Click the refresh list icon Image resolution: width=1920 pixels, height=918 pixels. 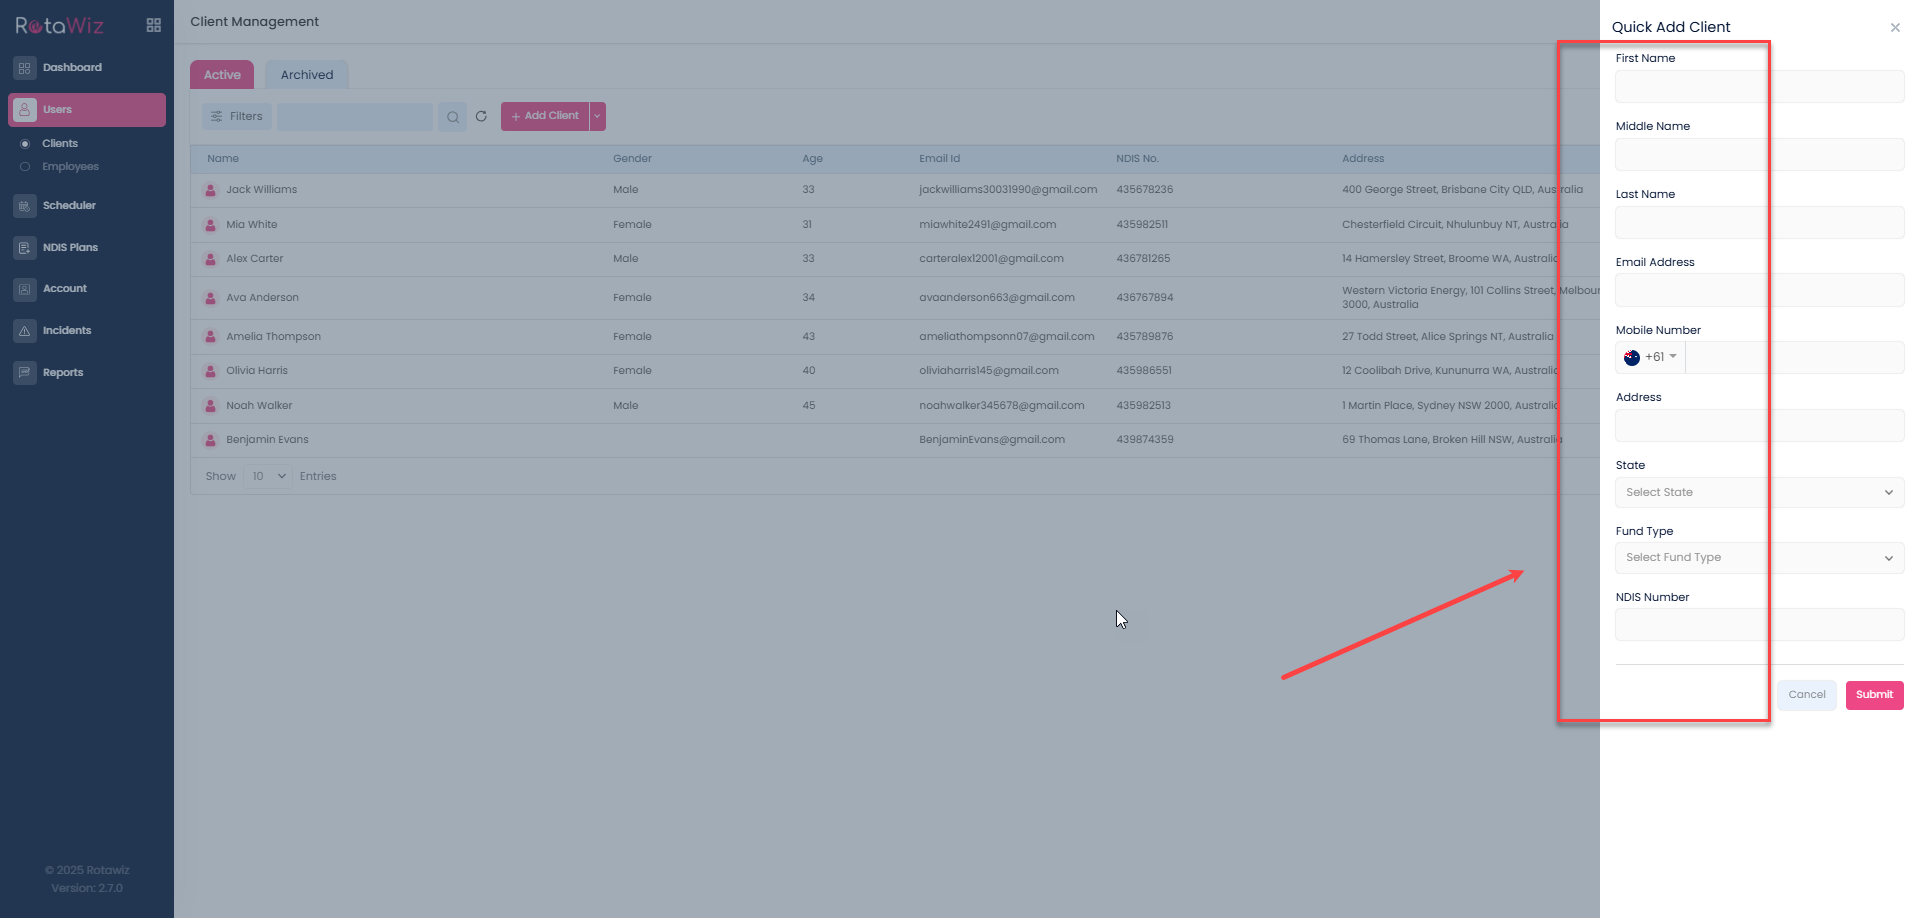(481, 117)
